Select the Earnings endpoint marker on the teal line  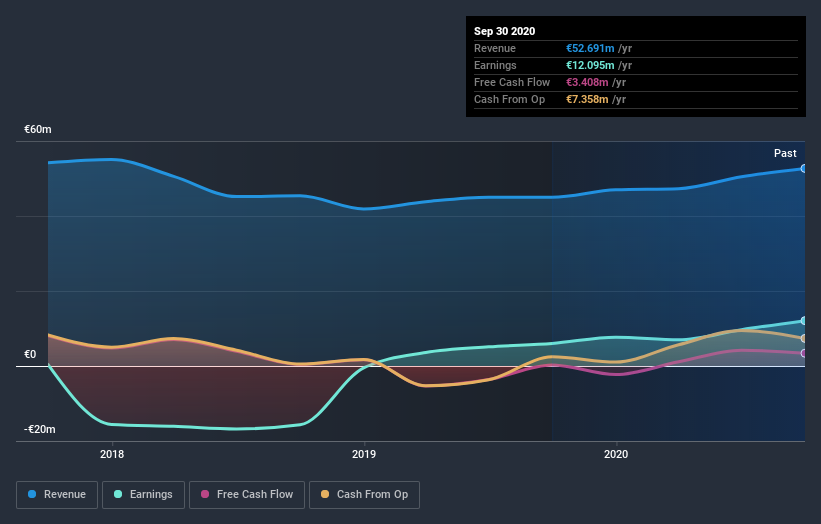(804, 320)
